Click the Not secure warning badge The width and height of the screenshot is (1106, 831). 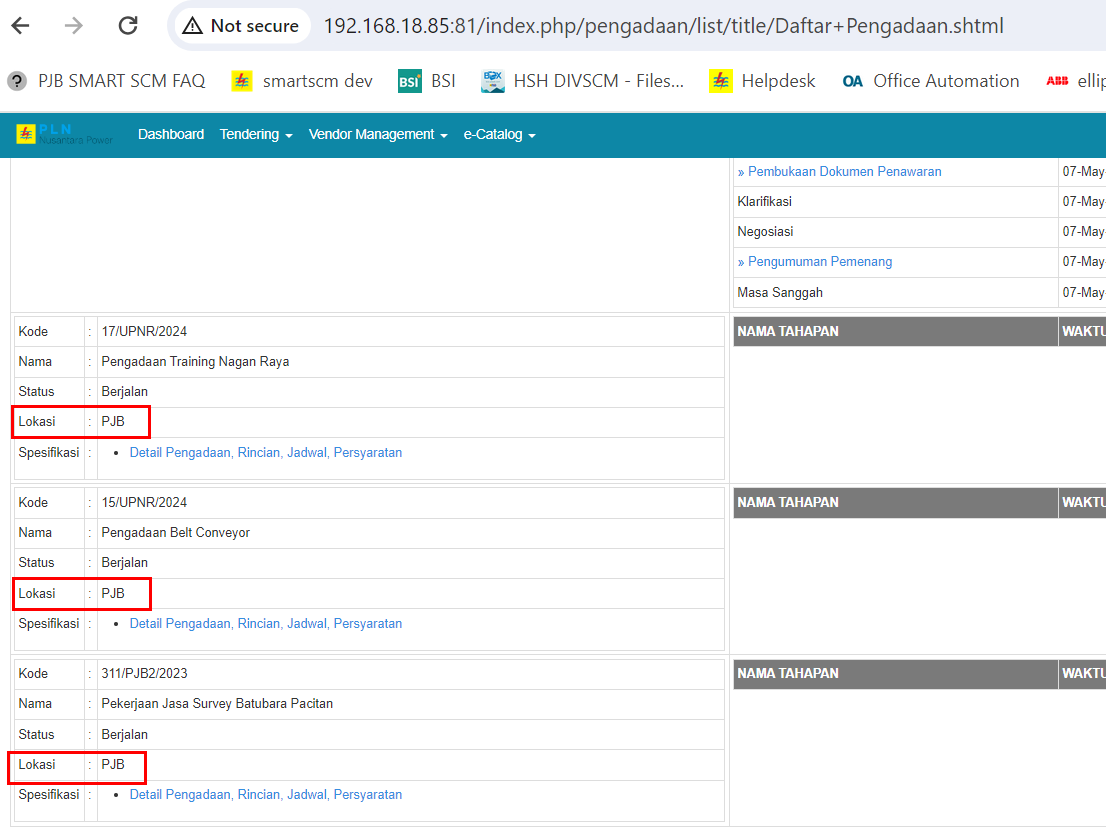pyautogui.click(x=242, y=26)
